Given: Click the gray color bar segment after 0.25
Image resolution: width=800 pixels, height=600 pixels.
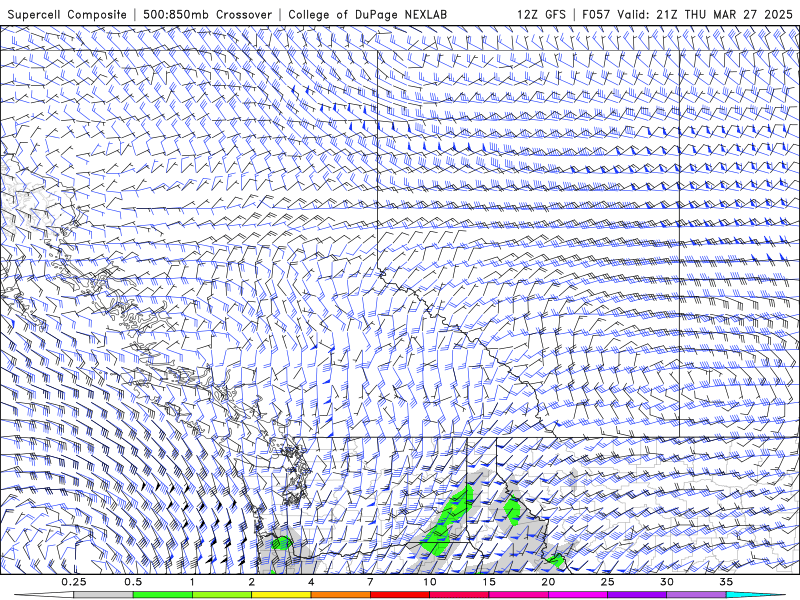Looking at the screenshot, I should [x=103, y=595].
